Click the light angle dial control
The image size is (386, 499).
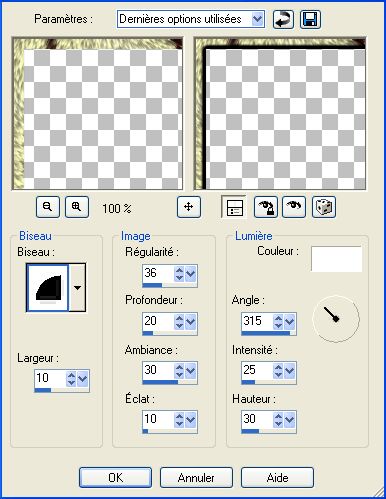[x=336, y=318]
